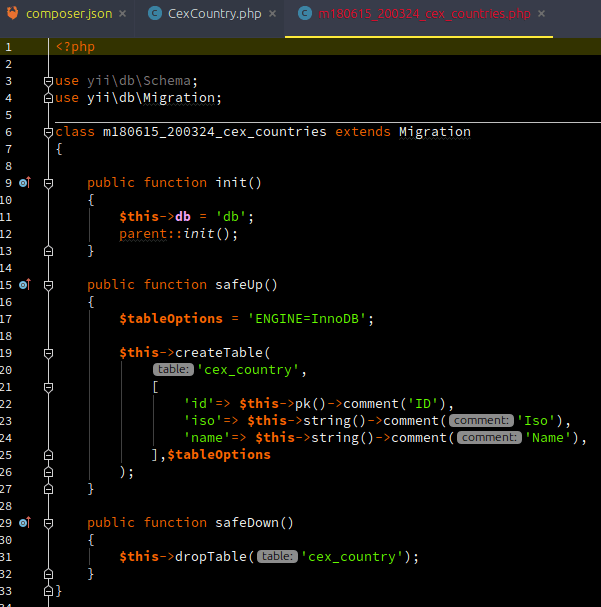Image resolution: width=601 pixels, height=607 pixels.
Task: Close the m180615_200324_cex_countries.php tab
Action: pyautogui.click(x=541, y=14)
